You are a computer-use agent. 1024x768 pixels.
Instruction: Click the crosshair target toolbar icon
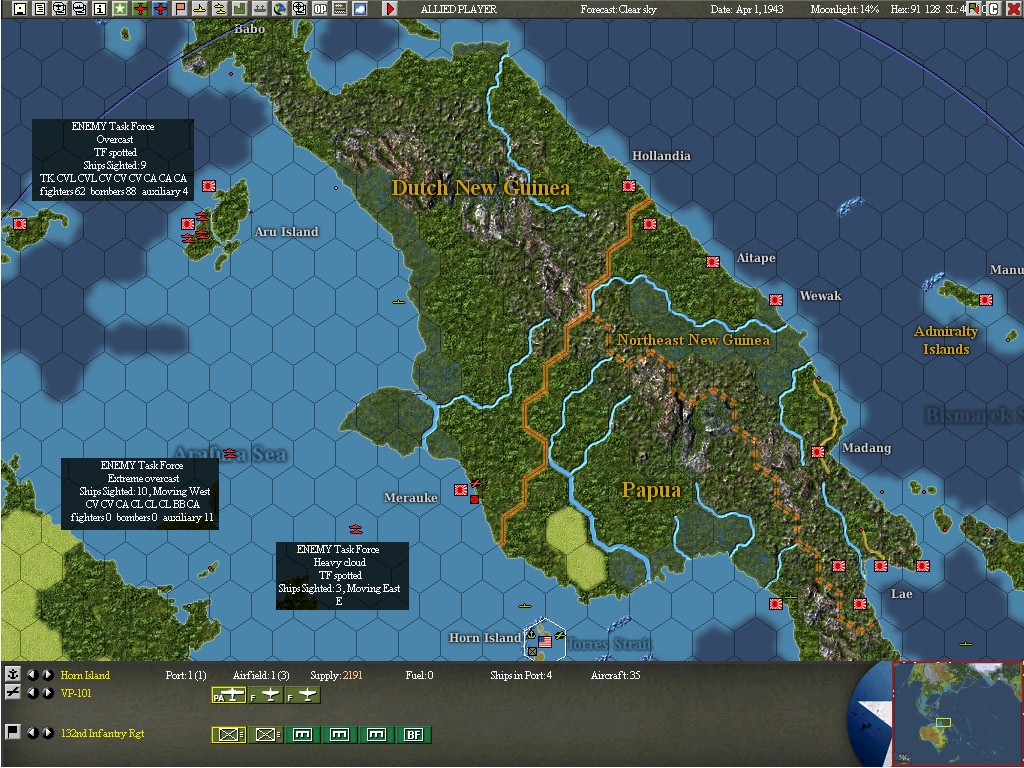(300, 8)
